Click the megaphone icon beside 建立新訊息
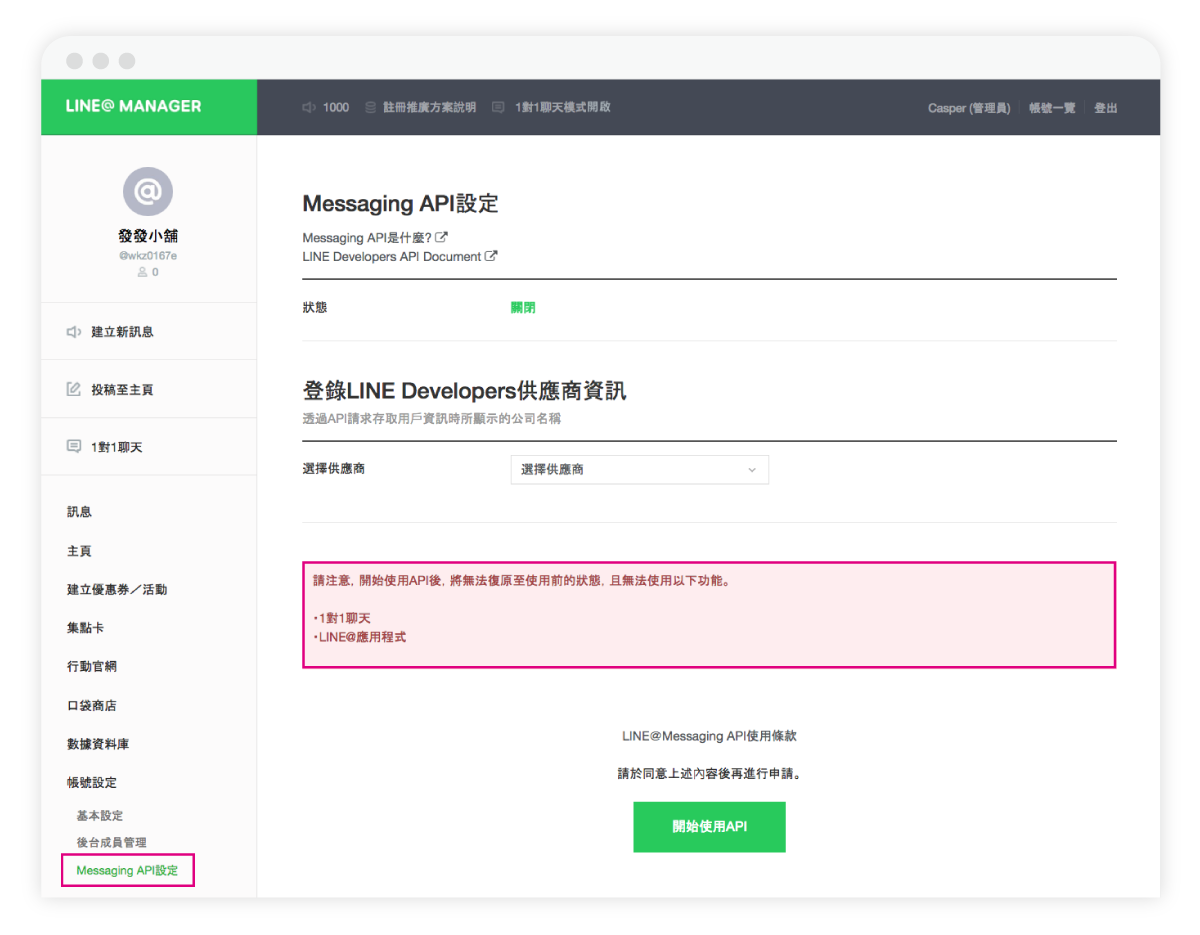The width and height of the screenshot is (1200, 935). pos(74,332)
